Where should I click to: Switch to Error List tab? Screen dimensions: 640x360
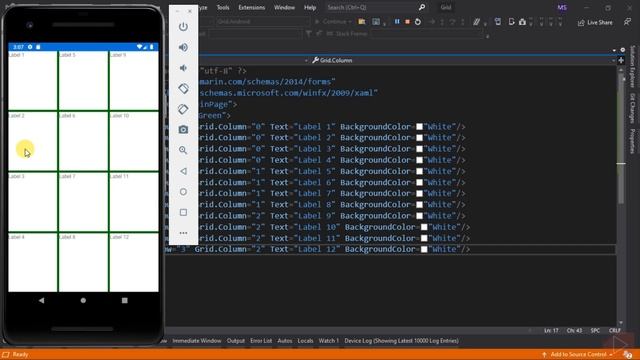click(261, 341)
